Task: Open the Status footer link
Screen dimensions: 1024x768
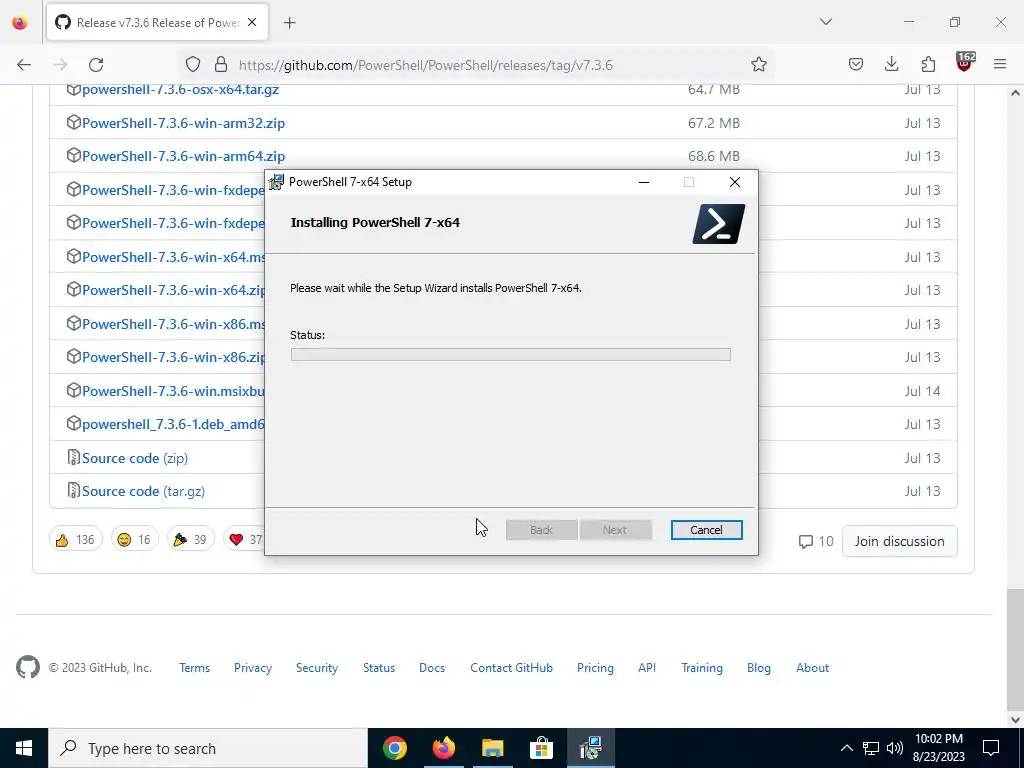Action: (379, 668)
